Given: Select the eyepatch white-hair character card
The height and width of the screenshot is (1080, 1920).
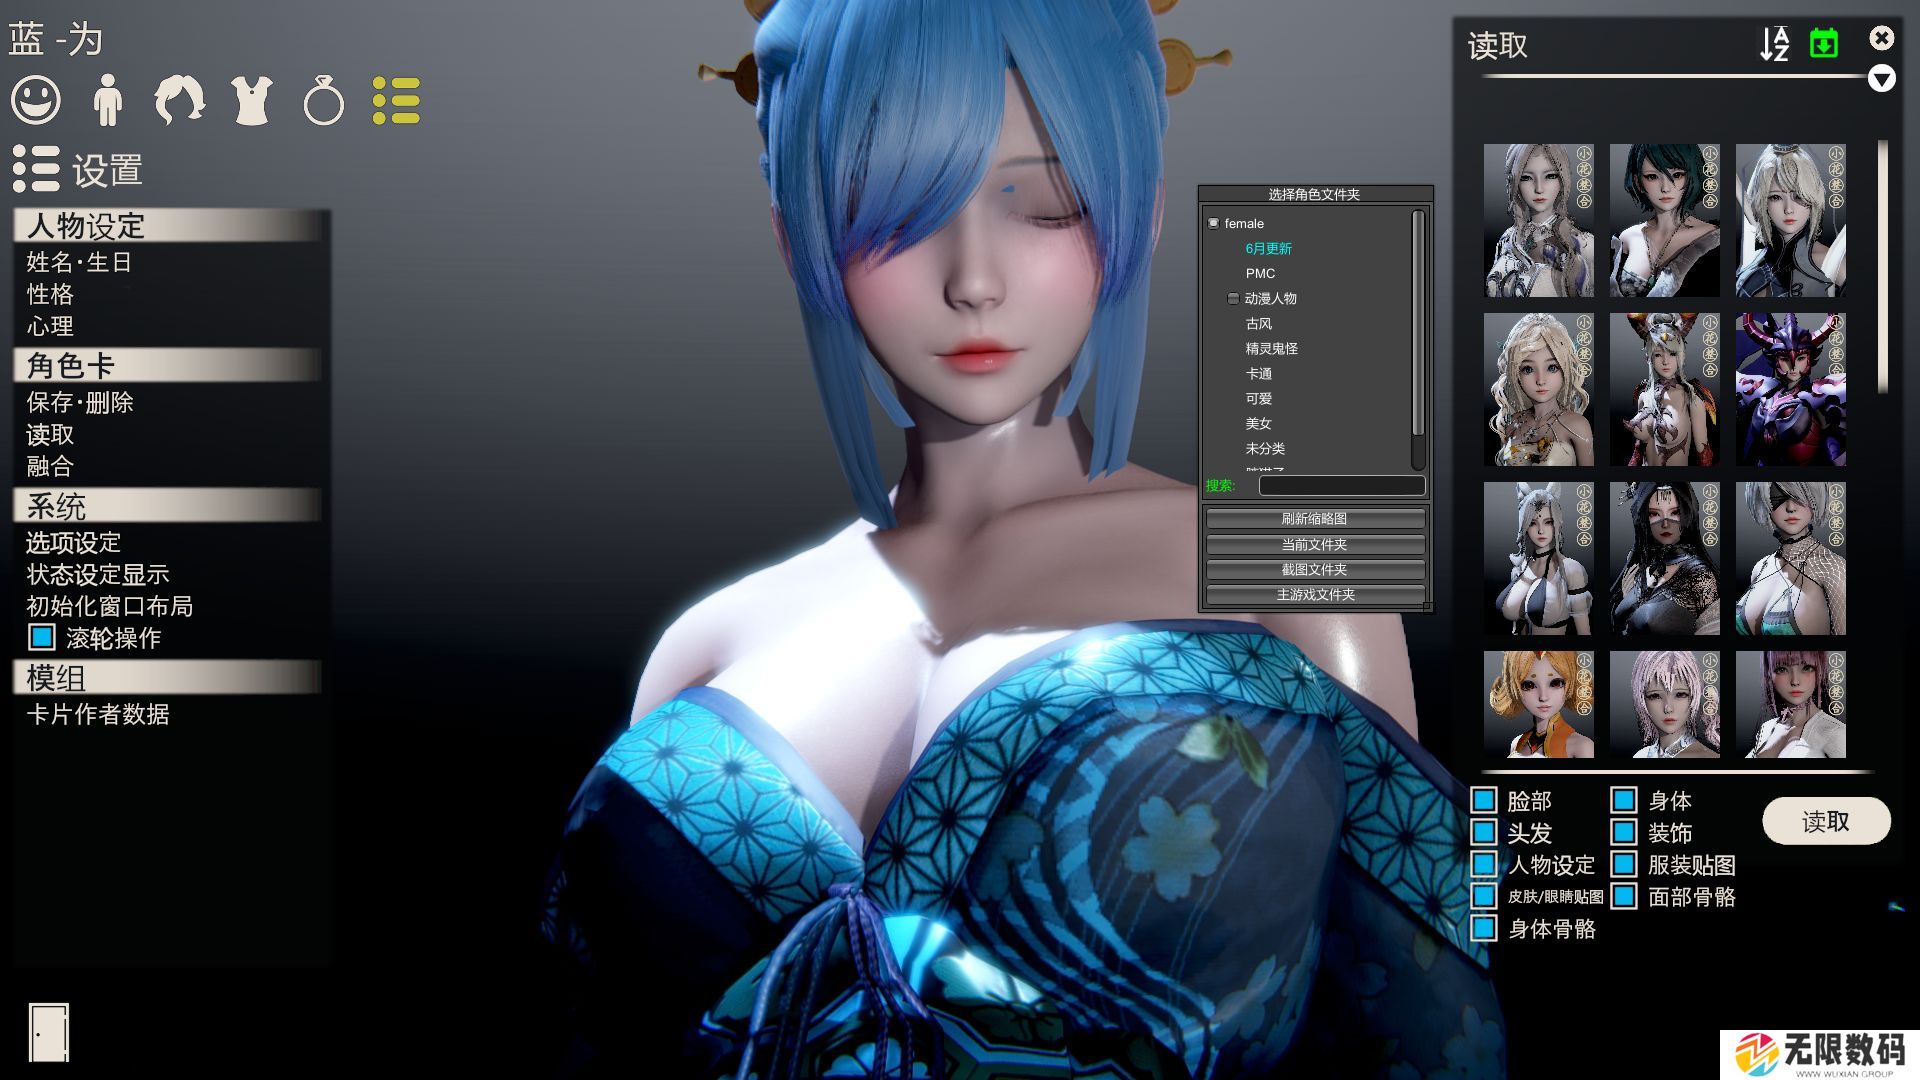Looking at the screenshot, I should pyautogui.click(x=1791, y=558).
